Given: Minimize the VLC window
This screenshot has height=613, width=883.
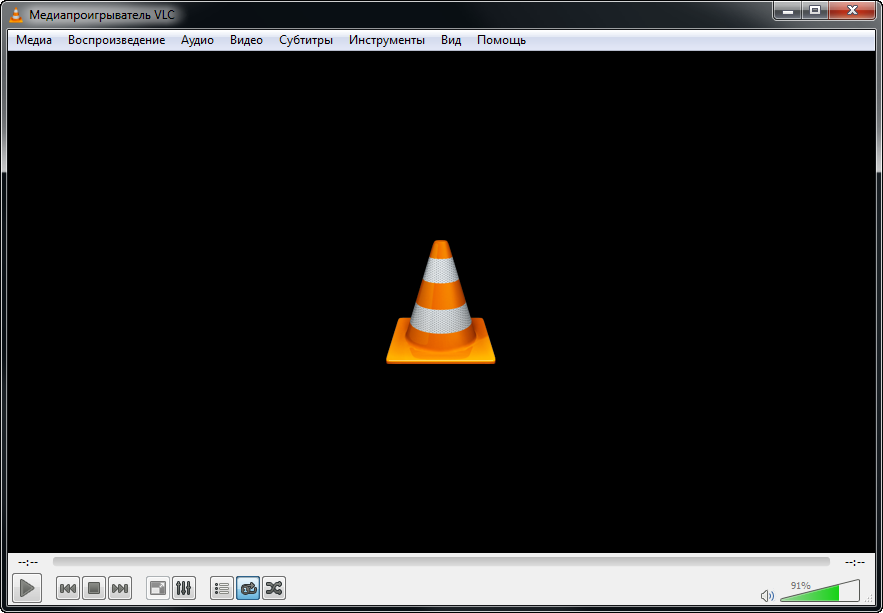Looking at the screenshot, I should pos(788,10).
